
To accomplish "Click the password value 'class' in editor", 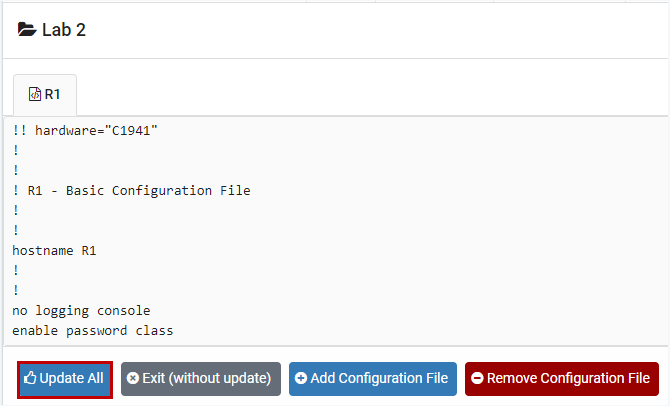I will tap(153, 330).
